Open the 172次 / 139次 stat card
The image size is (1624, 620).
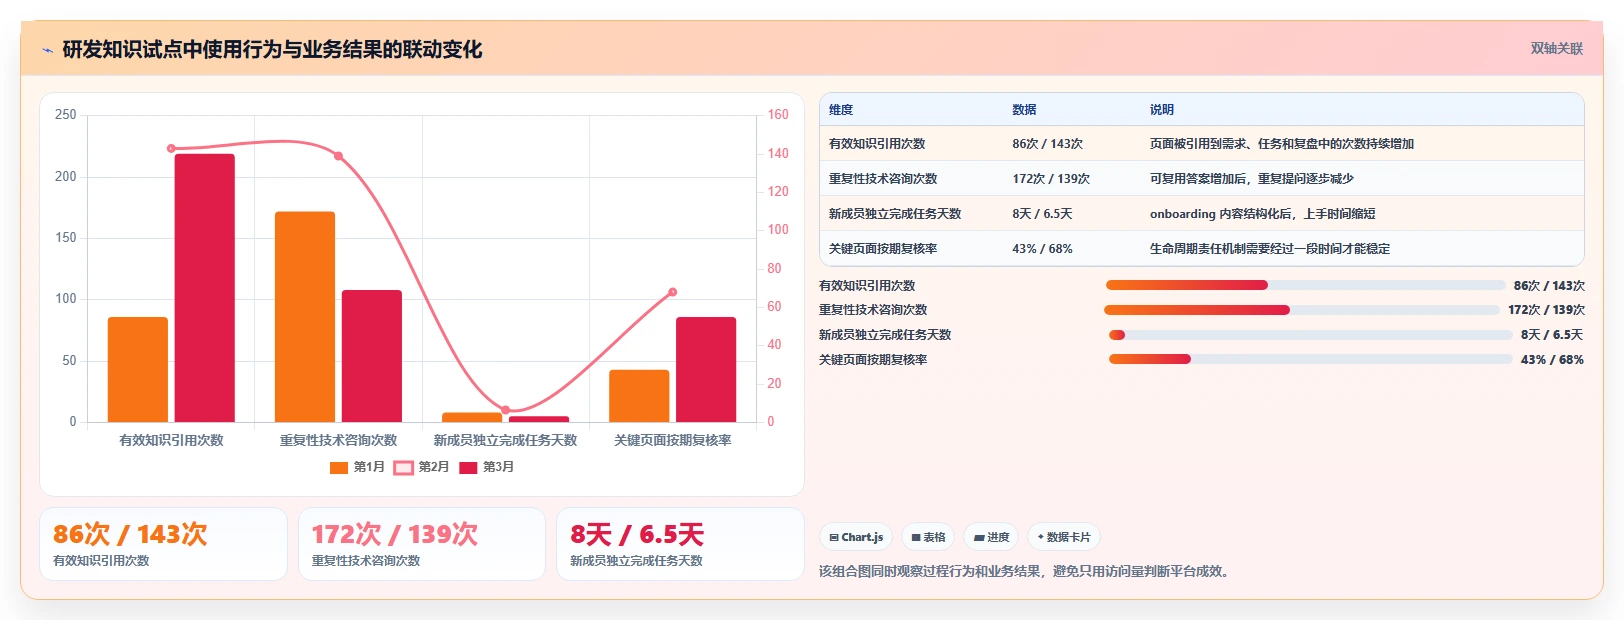(422, 544)
